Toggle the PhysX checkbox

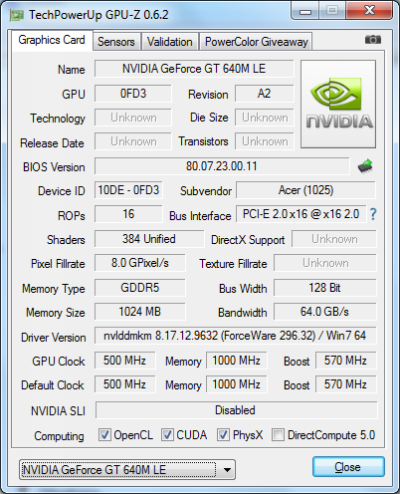(x=223, y=435)
